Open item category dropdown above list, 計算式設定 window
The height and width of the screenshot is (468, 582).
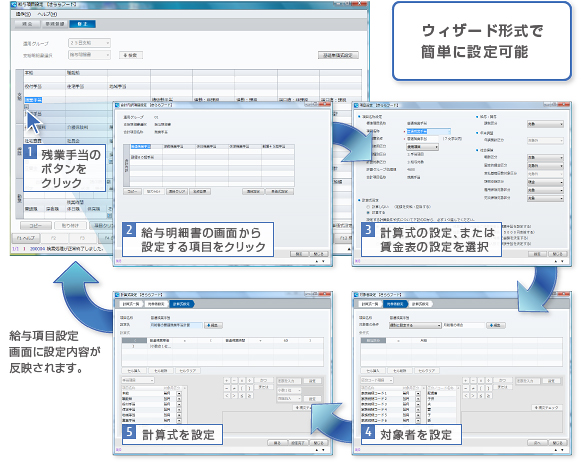pyautogui.click(x=138, y=380)
